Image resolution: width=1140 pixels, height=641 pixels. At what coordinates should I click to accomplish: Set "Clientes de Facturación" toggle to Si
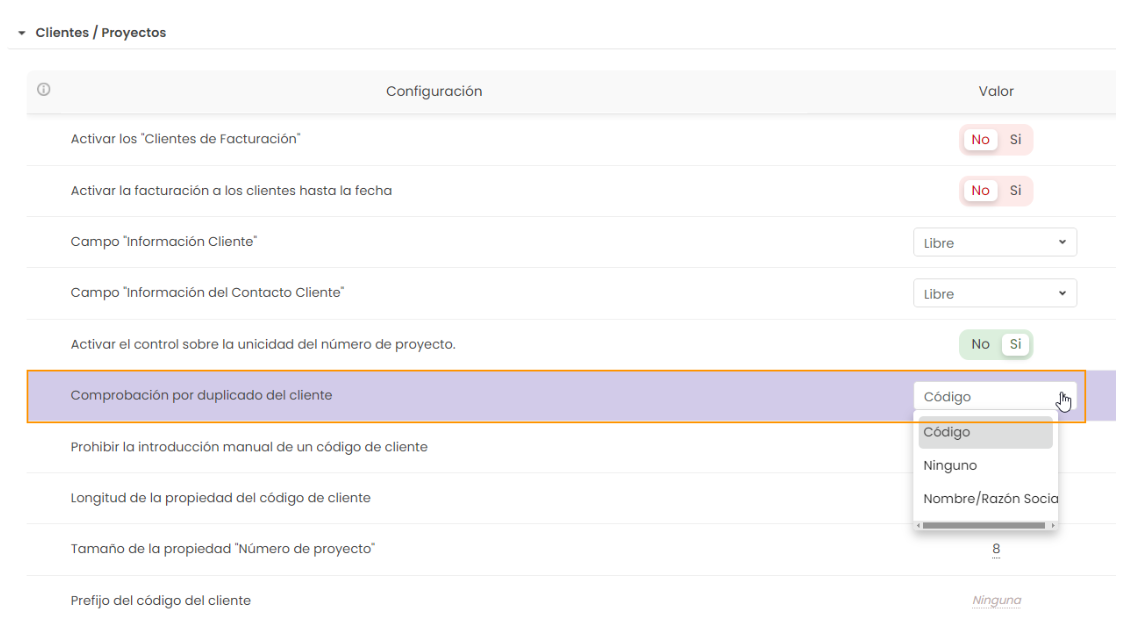(1015, 140)
